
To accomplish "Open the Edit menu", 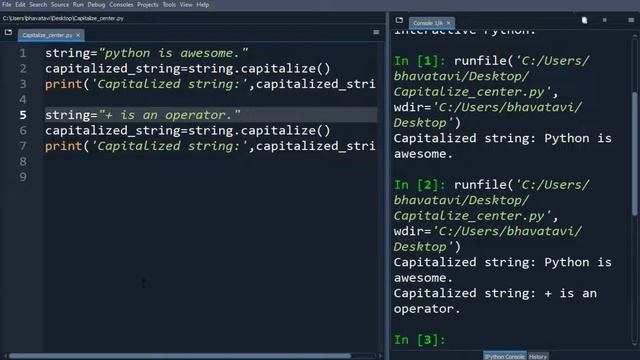I will click(20, 5).
